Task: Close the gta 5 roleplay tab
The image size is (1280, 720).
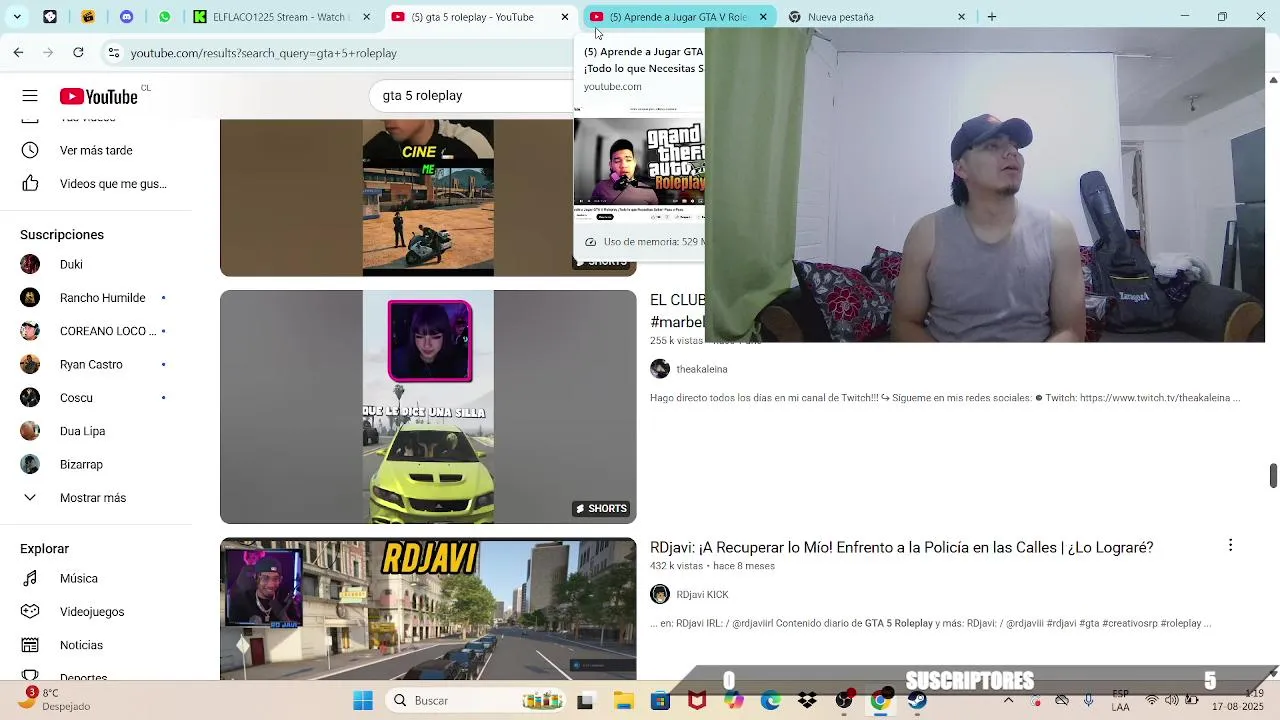Action: click(x=564, y=17)
